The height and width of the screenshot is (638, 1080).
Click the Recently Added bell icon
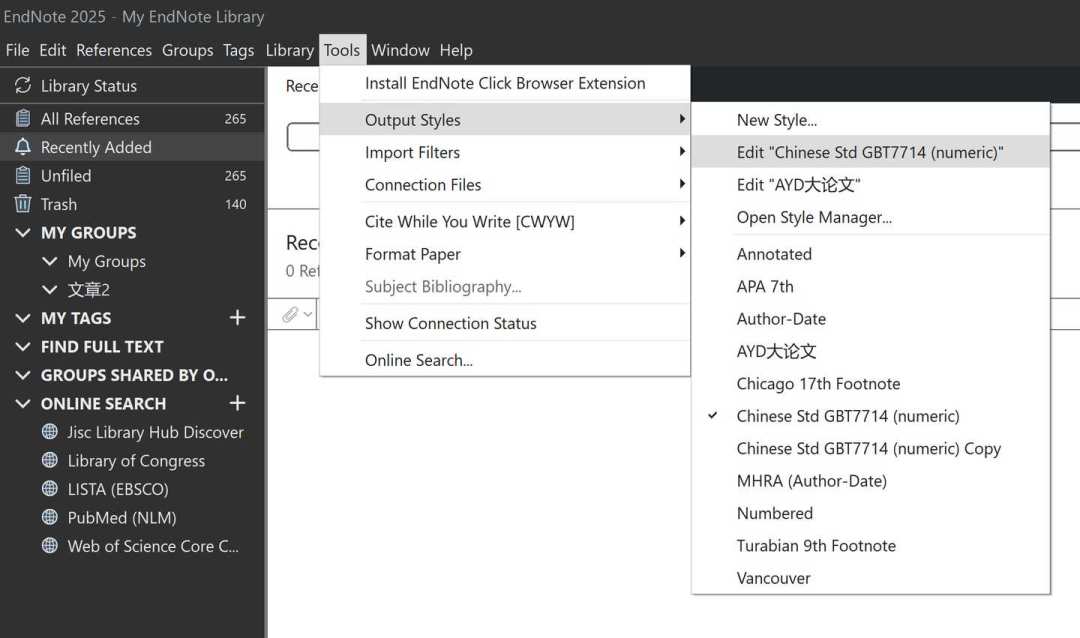point(23,147)
